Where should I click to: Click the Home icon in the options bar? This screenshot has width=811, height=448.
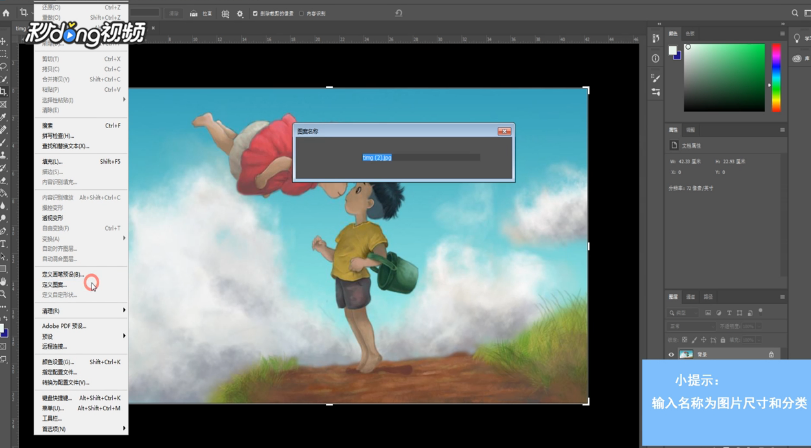tap(6, 13)
